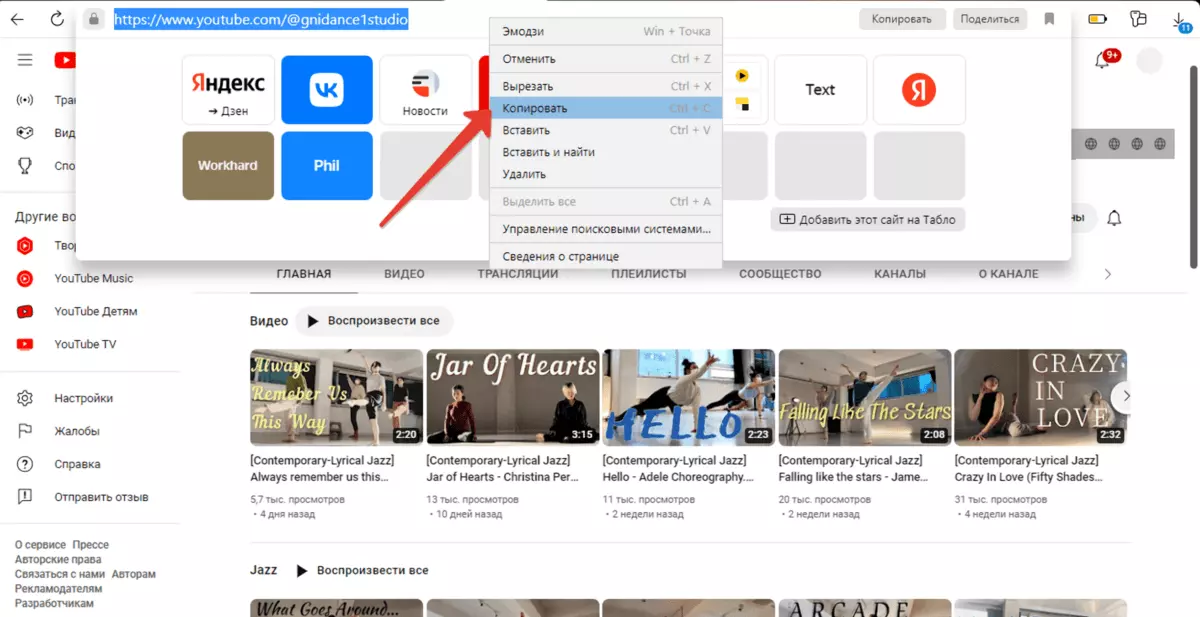Open downloads icon with badge 11

click(1182, 21)
